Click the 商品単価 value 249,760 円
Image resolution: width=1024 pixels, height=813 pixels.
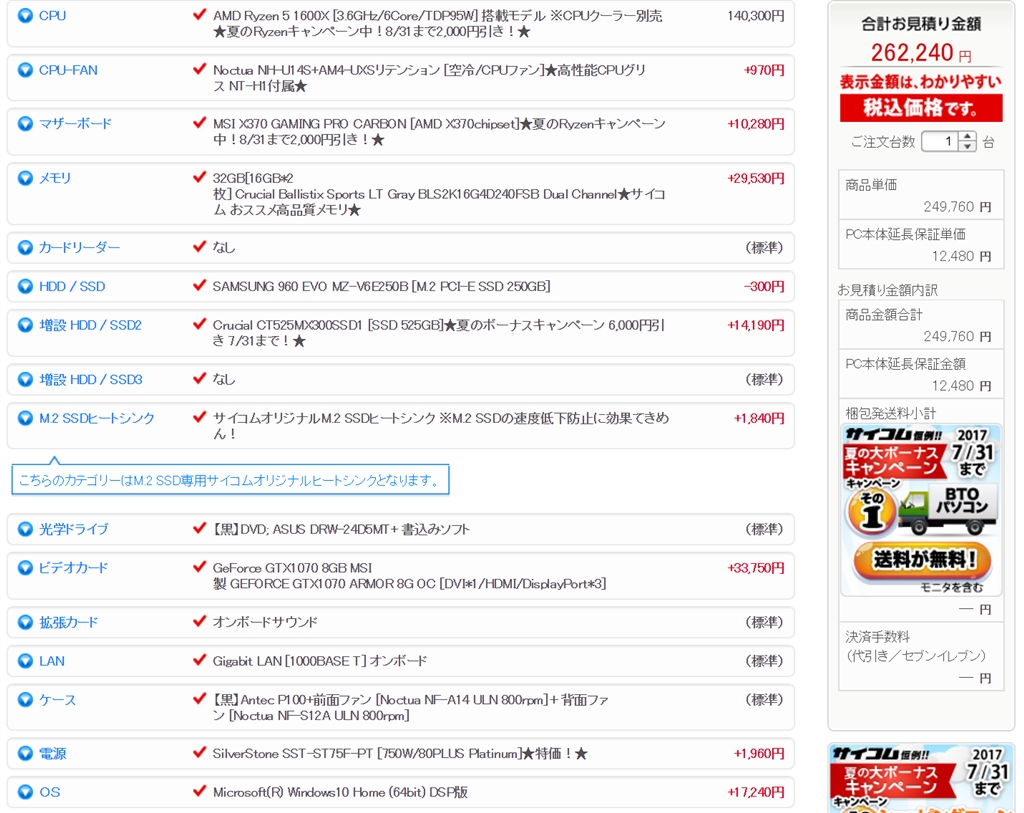pos(957,207)
